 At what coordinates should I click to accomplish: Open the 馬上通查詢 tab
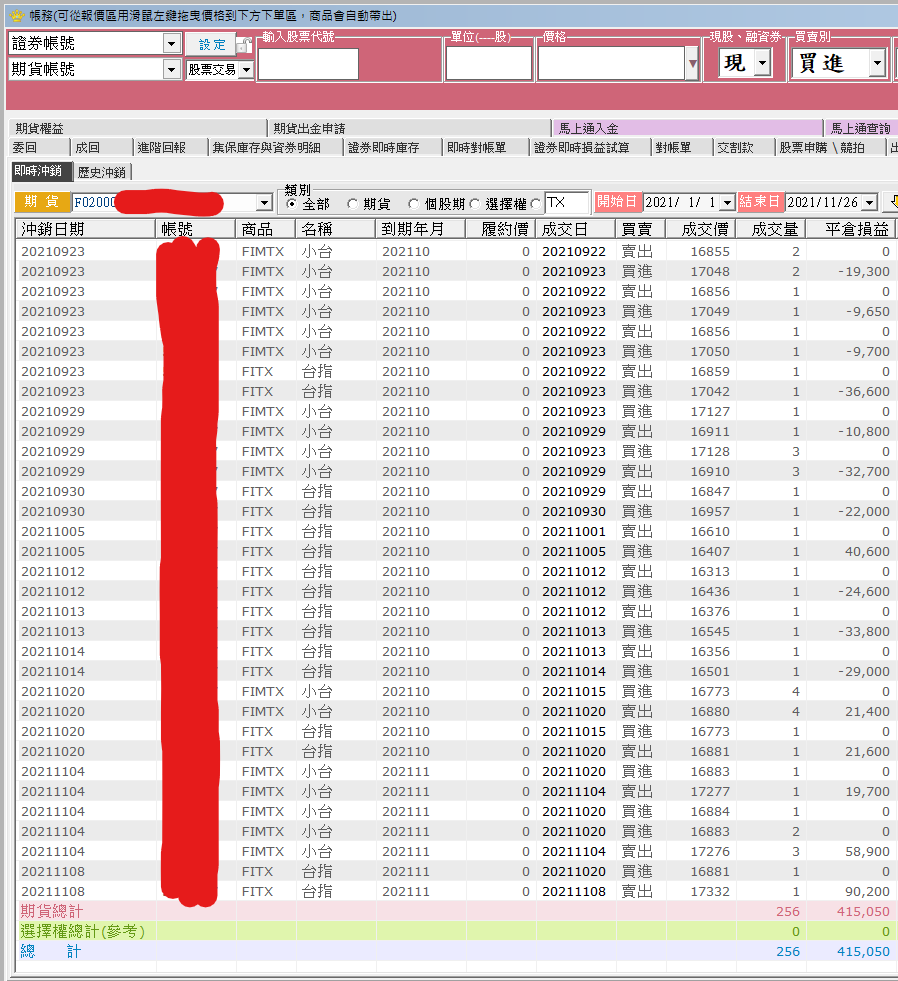click(860, 129)
